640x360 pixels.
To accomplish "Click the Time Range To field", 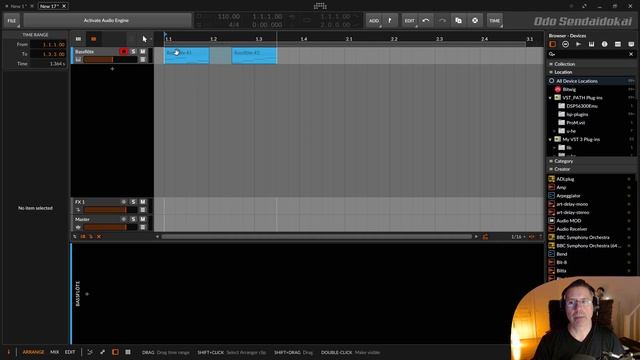I will tap(48, 54).
